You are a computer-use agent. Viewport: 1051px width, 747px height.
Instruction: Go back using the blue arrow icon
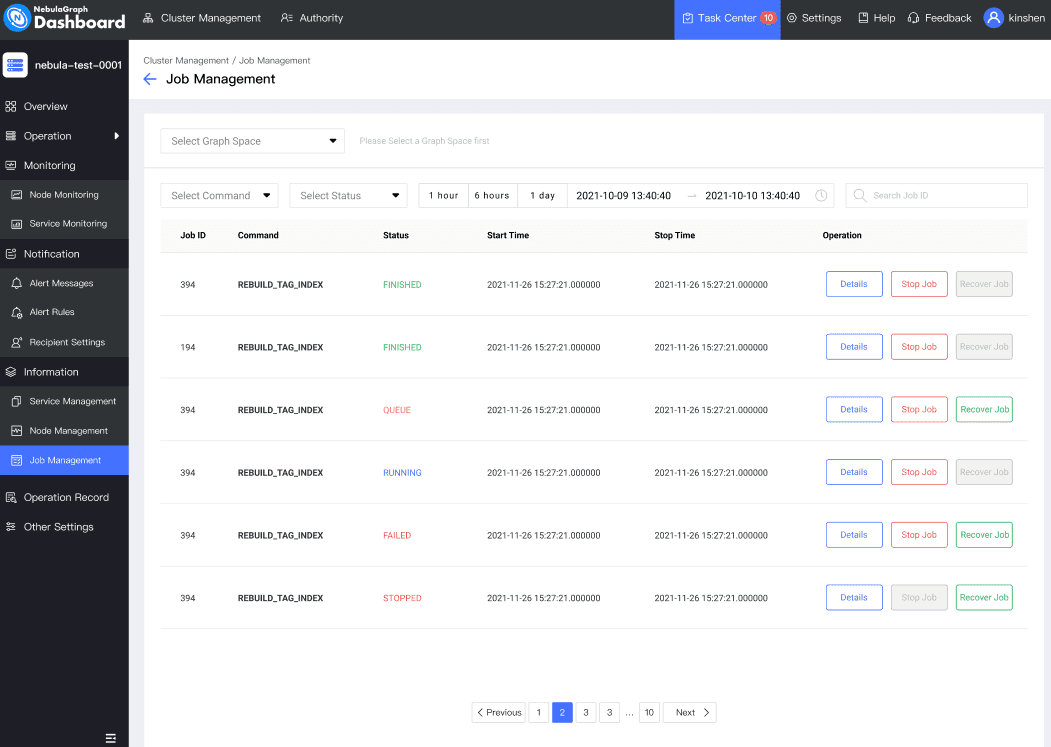(x=150, y=79)
